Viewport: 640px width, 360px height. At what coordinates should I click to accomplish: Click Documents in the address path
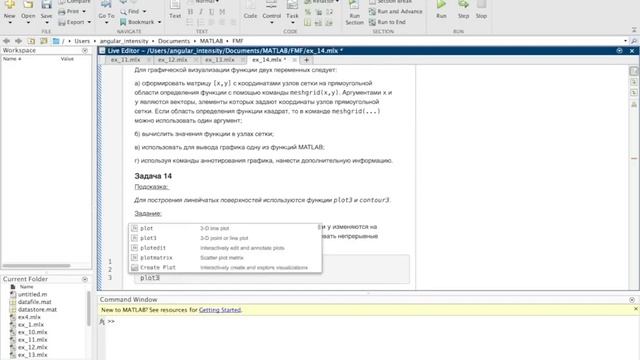coord(174,41)
